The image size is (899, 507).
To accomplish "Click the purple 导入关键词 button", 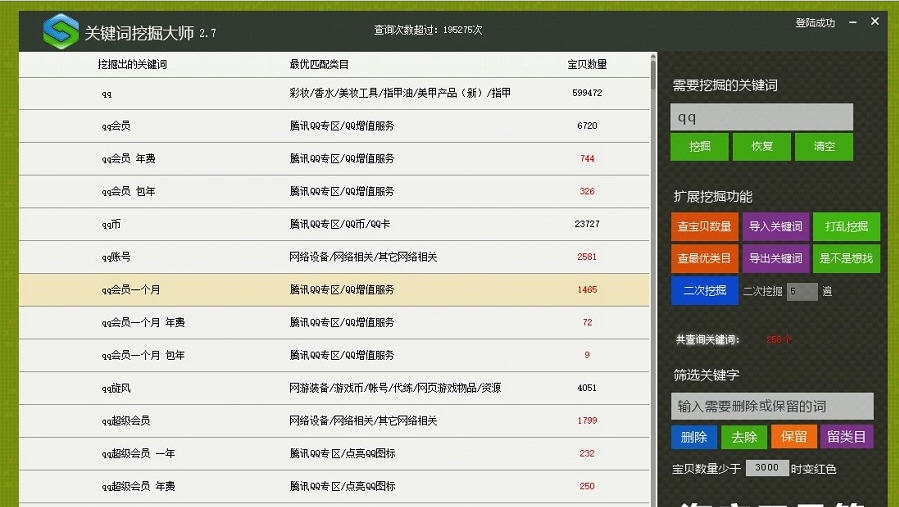I will 776,227.
